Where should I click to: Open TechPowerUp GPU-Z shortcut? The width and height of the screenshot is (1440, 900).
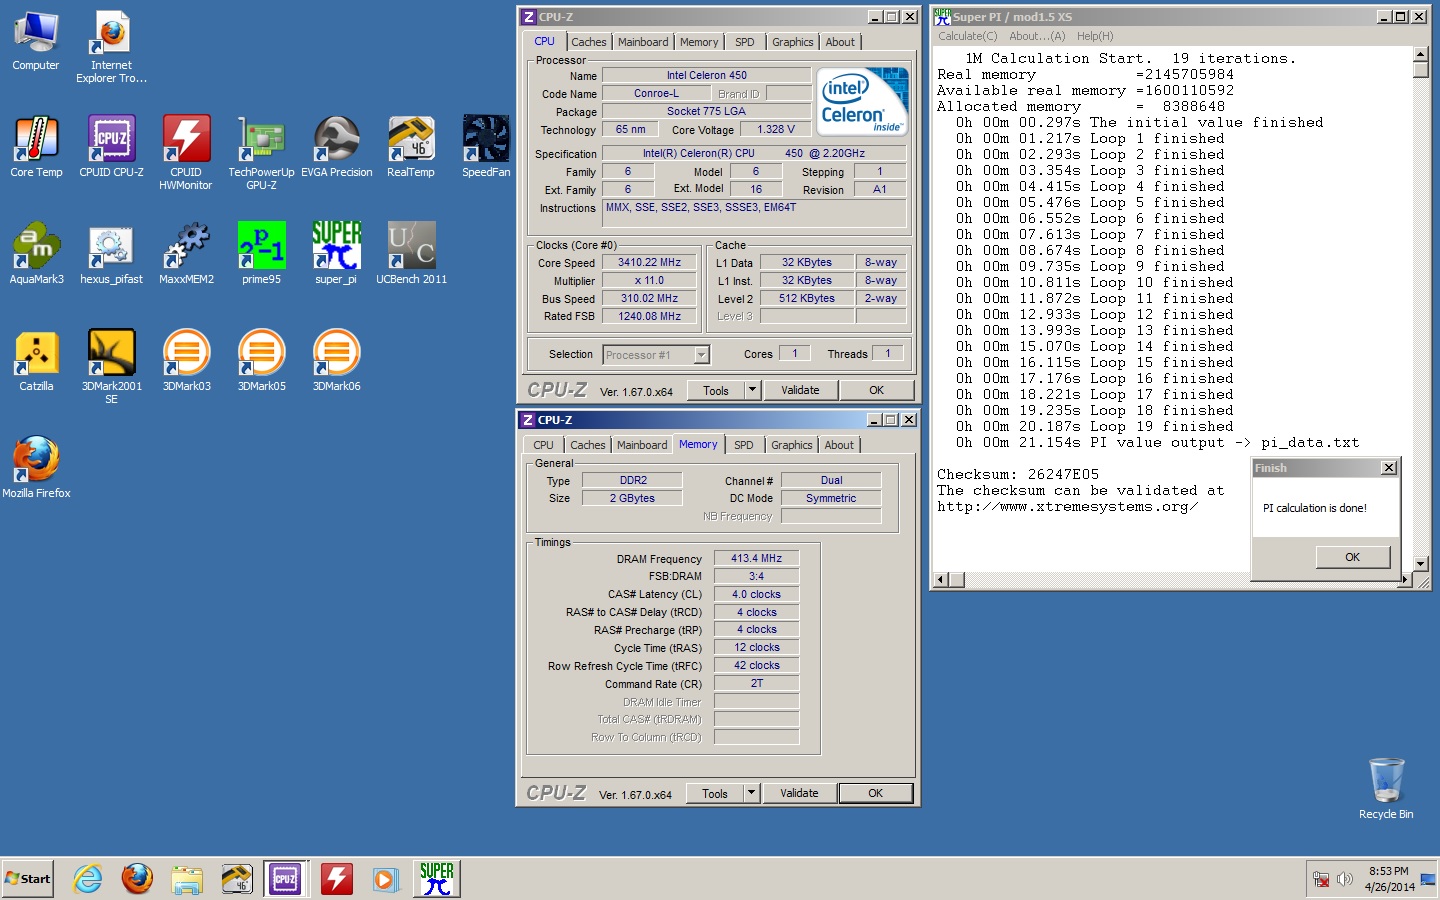tap(261, 153)
